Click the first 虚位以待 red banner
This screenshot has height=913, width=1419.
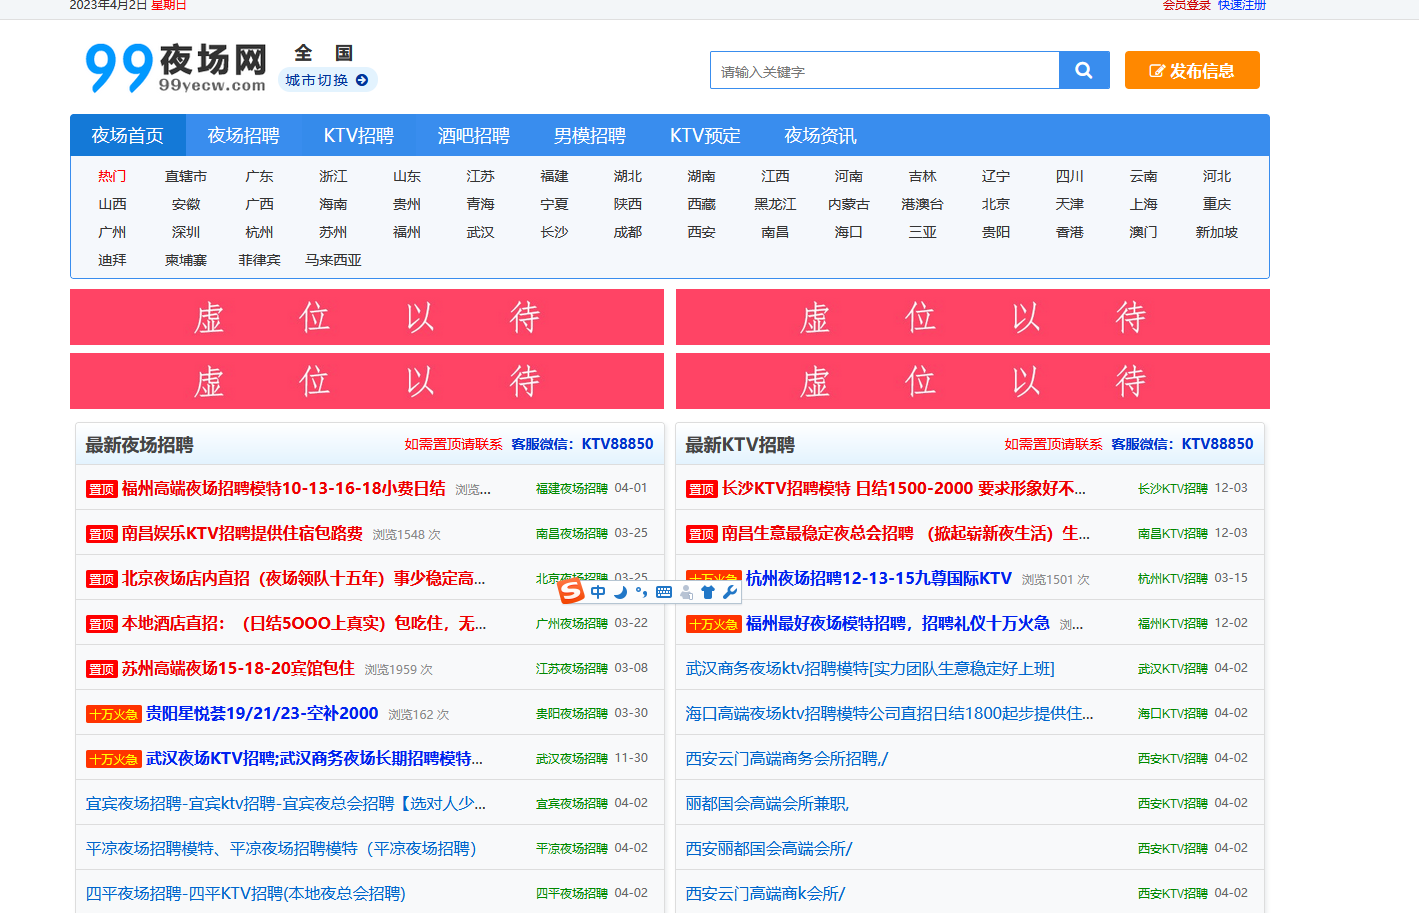[367, 317]
